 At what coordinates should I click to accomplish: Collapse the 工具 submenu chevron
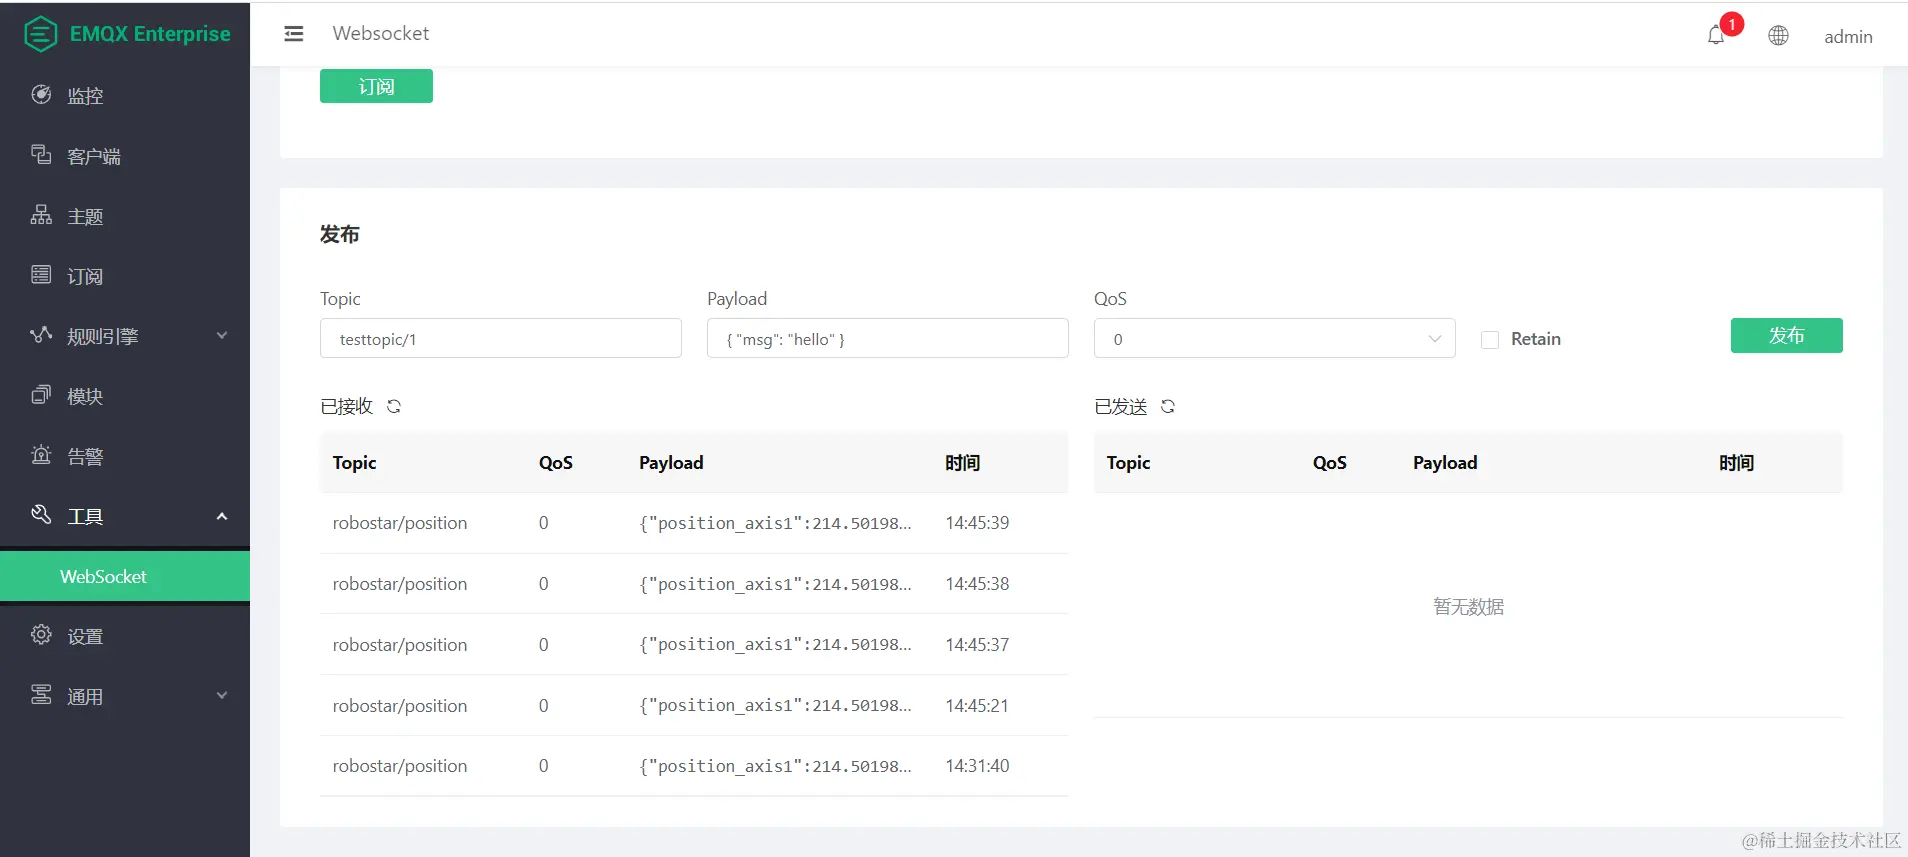click(x=222, y=516)
